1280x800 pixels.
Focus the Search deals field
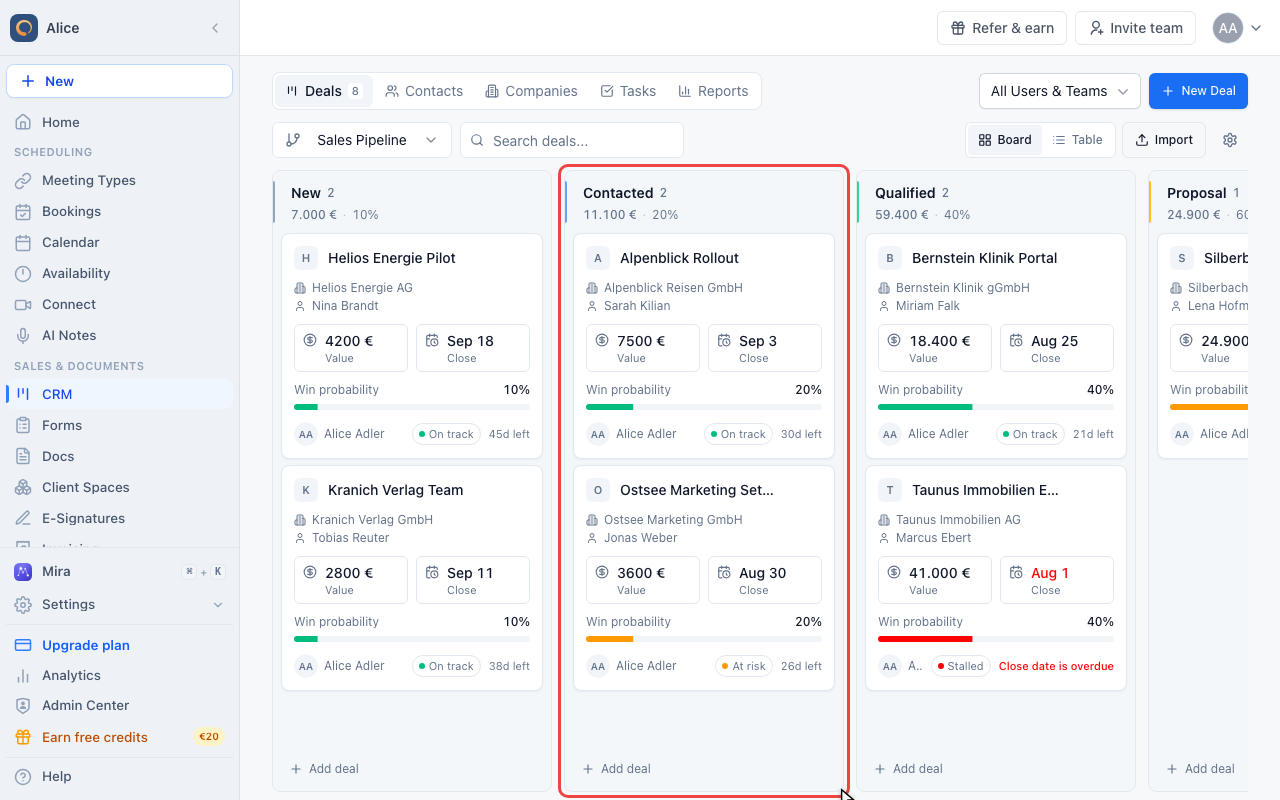click(x=572, y=140)
